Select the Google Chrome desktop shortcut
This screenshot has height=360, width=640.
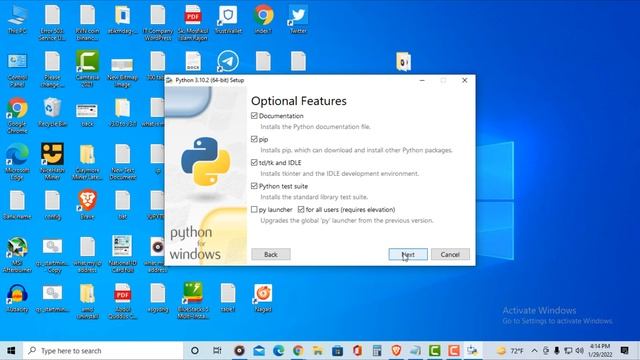click(17, 116)
